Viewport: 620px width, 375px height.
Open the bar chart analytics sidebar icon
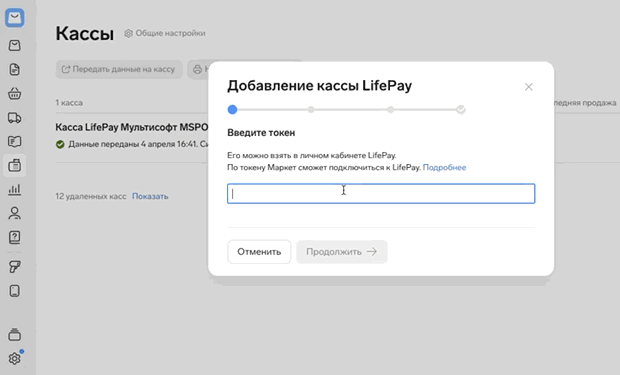(15, 189)
